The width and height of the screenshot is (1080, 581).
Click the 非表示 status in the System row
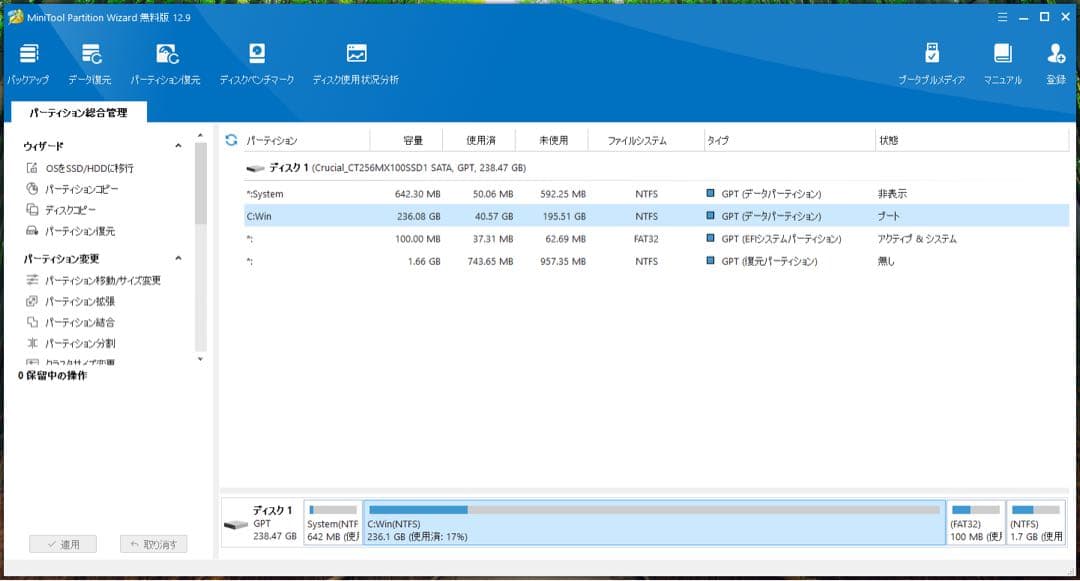pyautogui.click(x=892, y=194)
